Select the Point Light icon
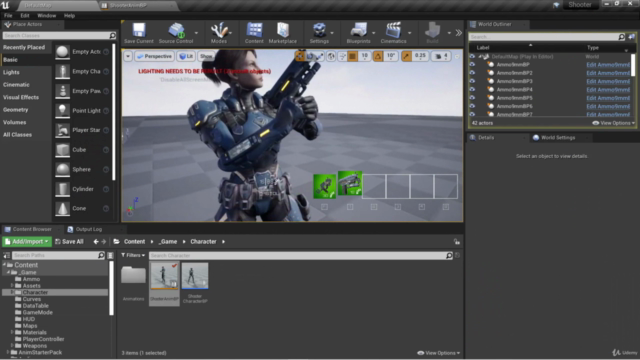 pyautogui.click(x=62, y=111)
